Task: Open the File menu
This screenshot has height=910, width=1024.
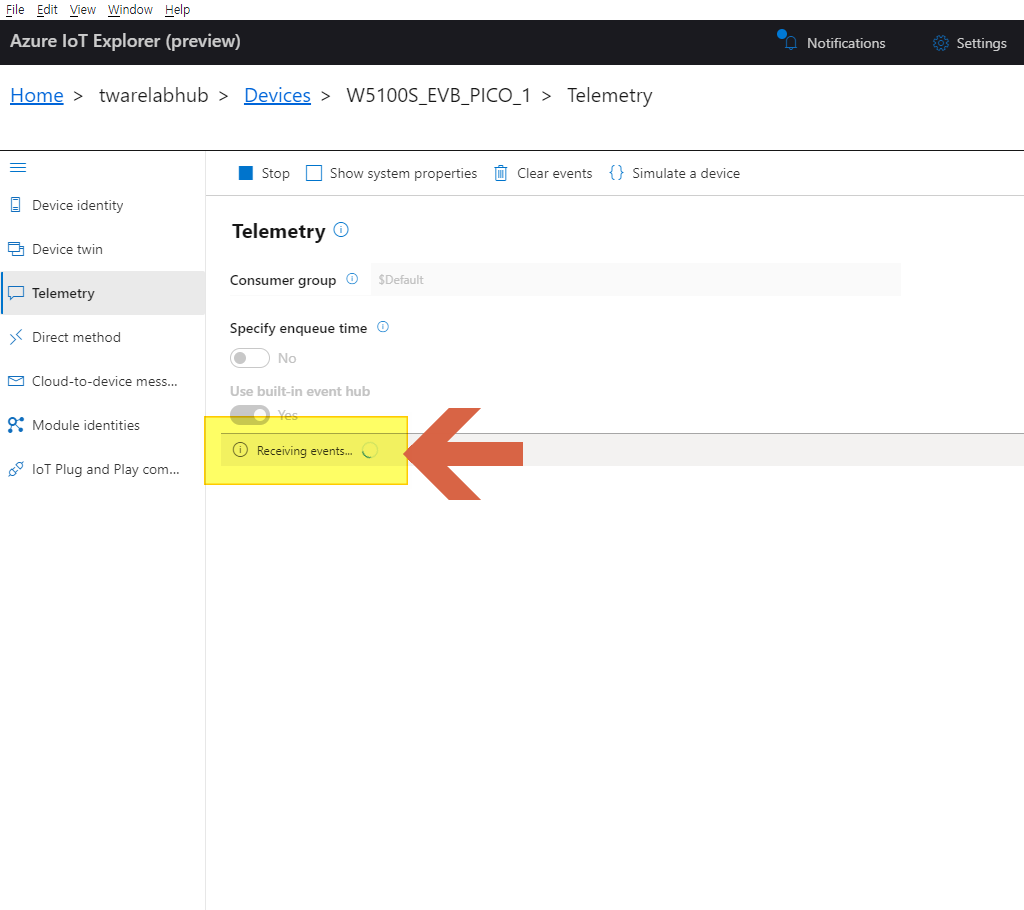Action: (x=15, y=10)
